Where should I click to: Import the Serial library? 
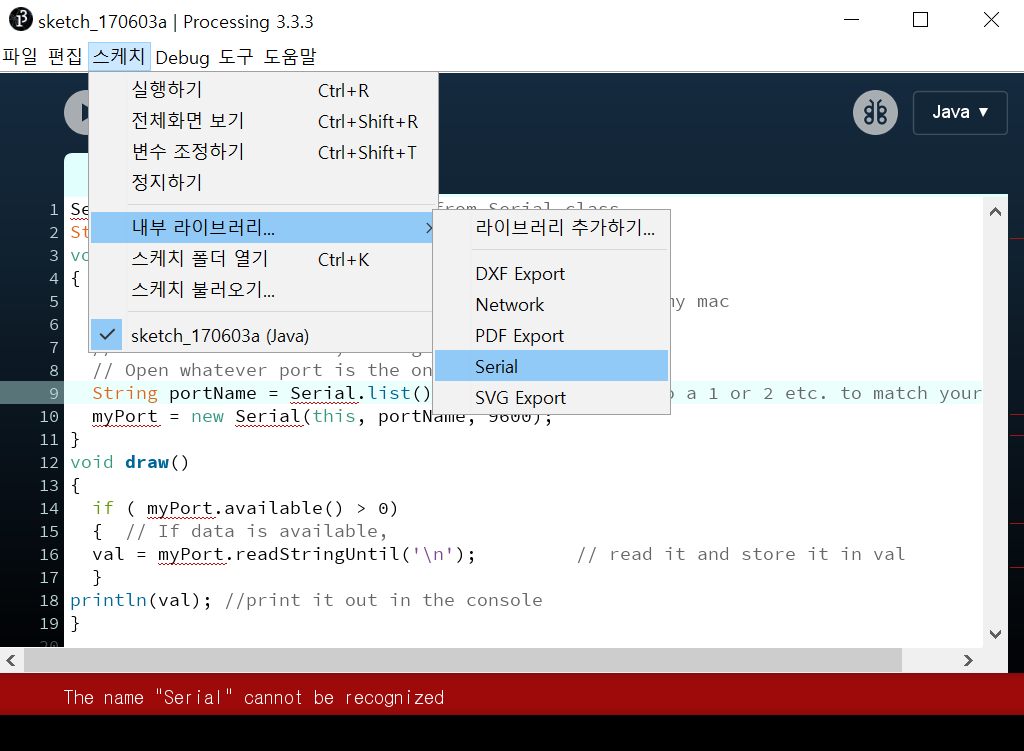click(x=551, y=366)
